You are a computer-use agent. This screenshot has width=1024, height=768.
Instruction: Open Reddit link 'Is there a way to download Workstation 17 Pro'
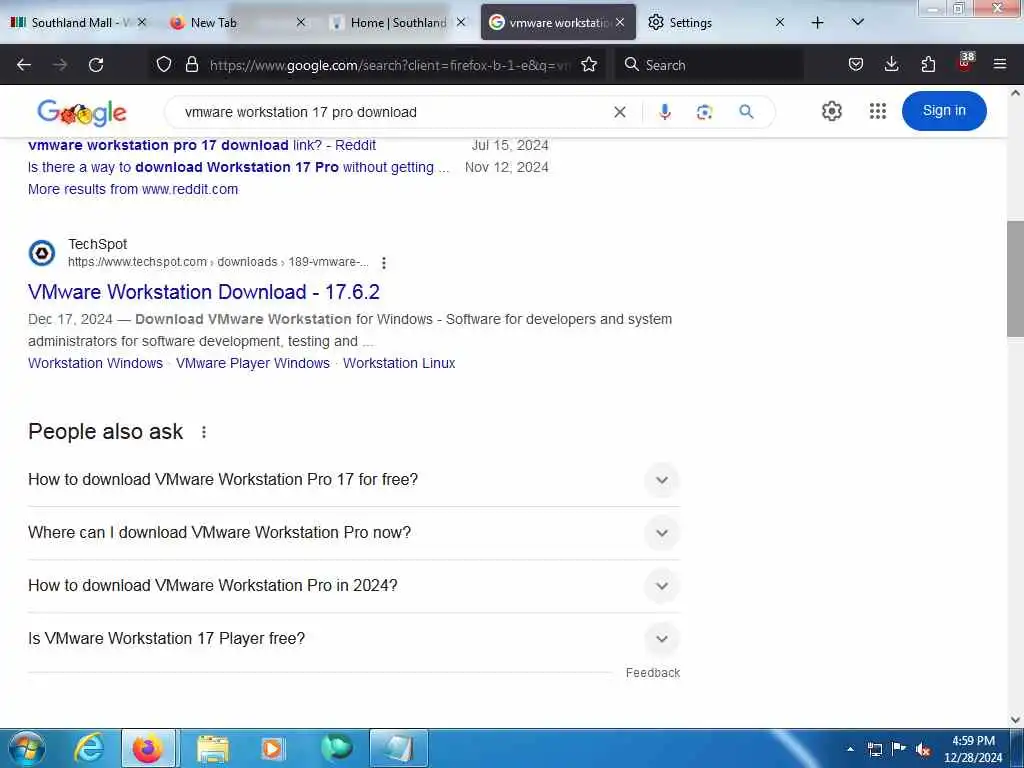238,167
